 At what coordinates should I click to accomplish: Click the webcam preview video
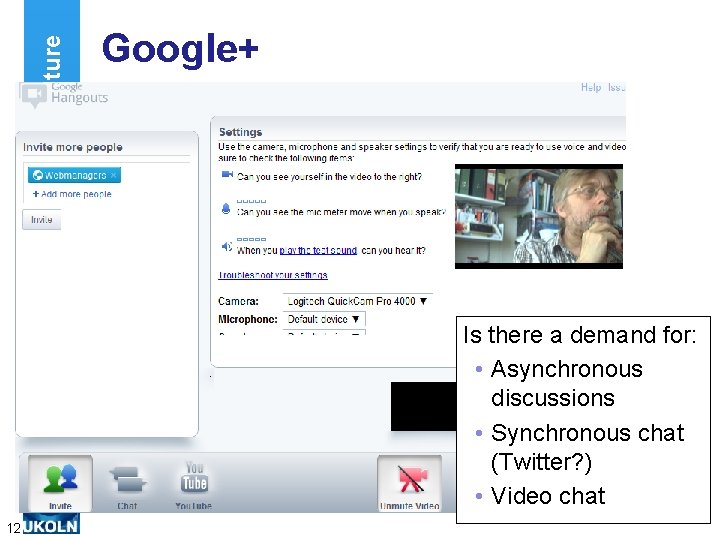tap(539, 216)
